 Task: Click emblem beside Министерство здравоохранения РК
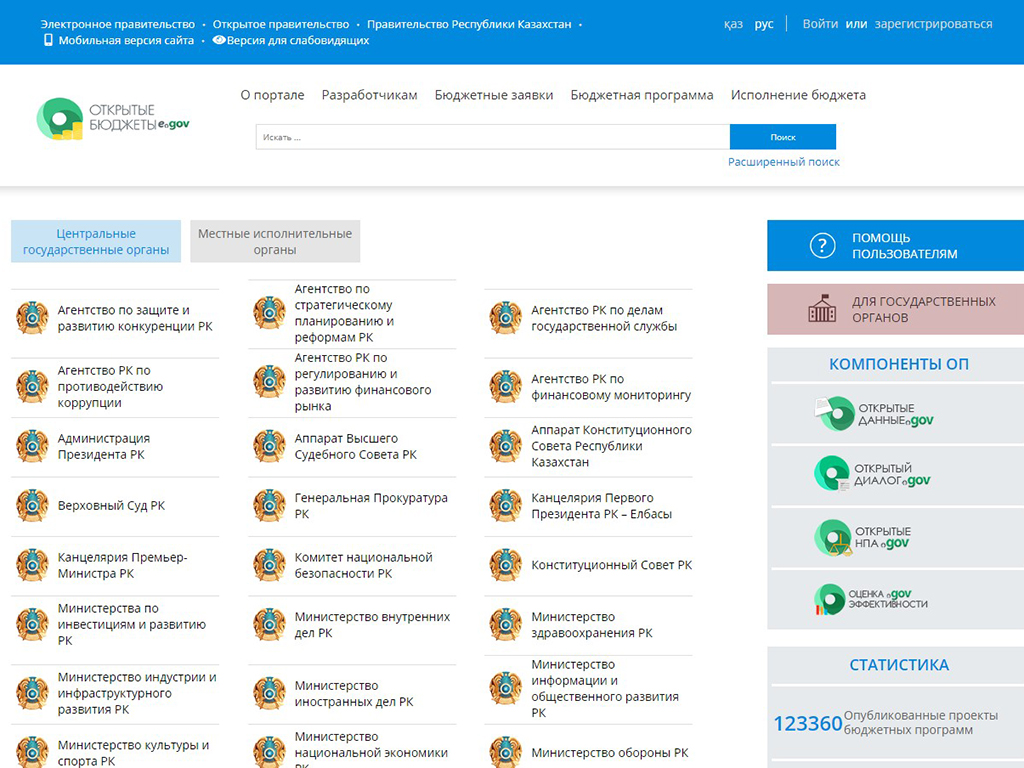click(x=505, y=624)
